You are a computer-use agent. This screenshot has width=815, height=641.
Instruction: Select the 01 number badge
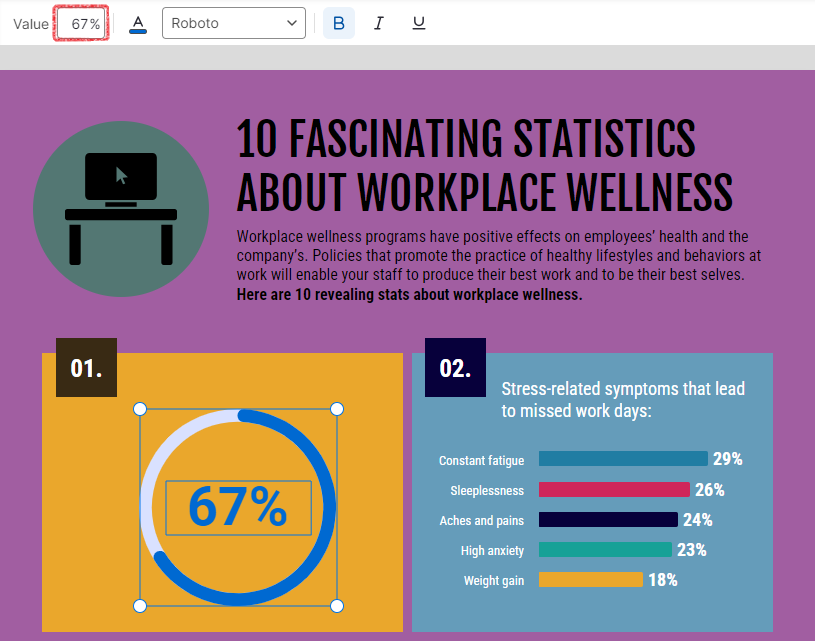coord(86,368)
